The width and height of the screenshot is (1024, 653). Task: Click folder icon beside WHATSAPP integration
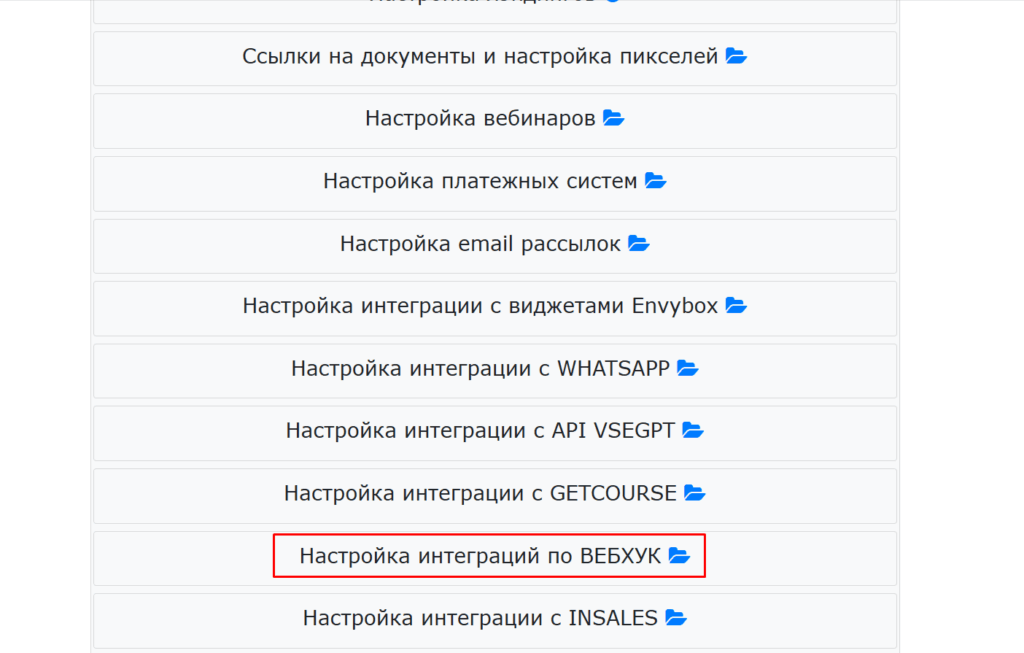click(688, 368)
